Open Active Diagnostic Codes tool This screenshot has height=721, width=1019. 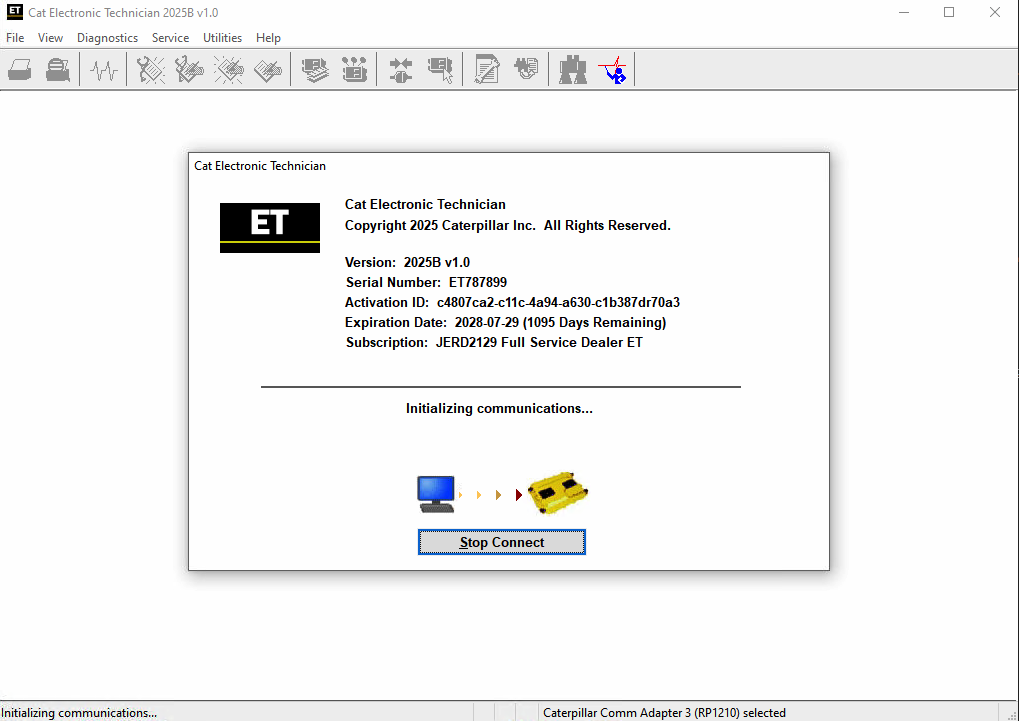(x=150, y=69)
